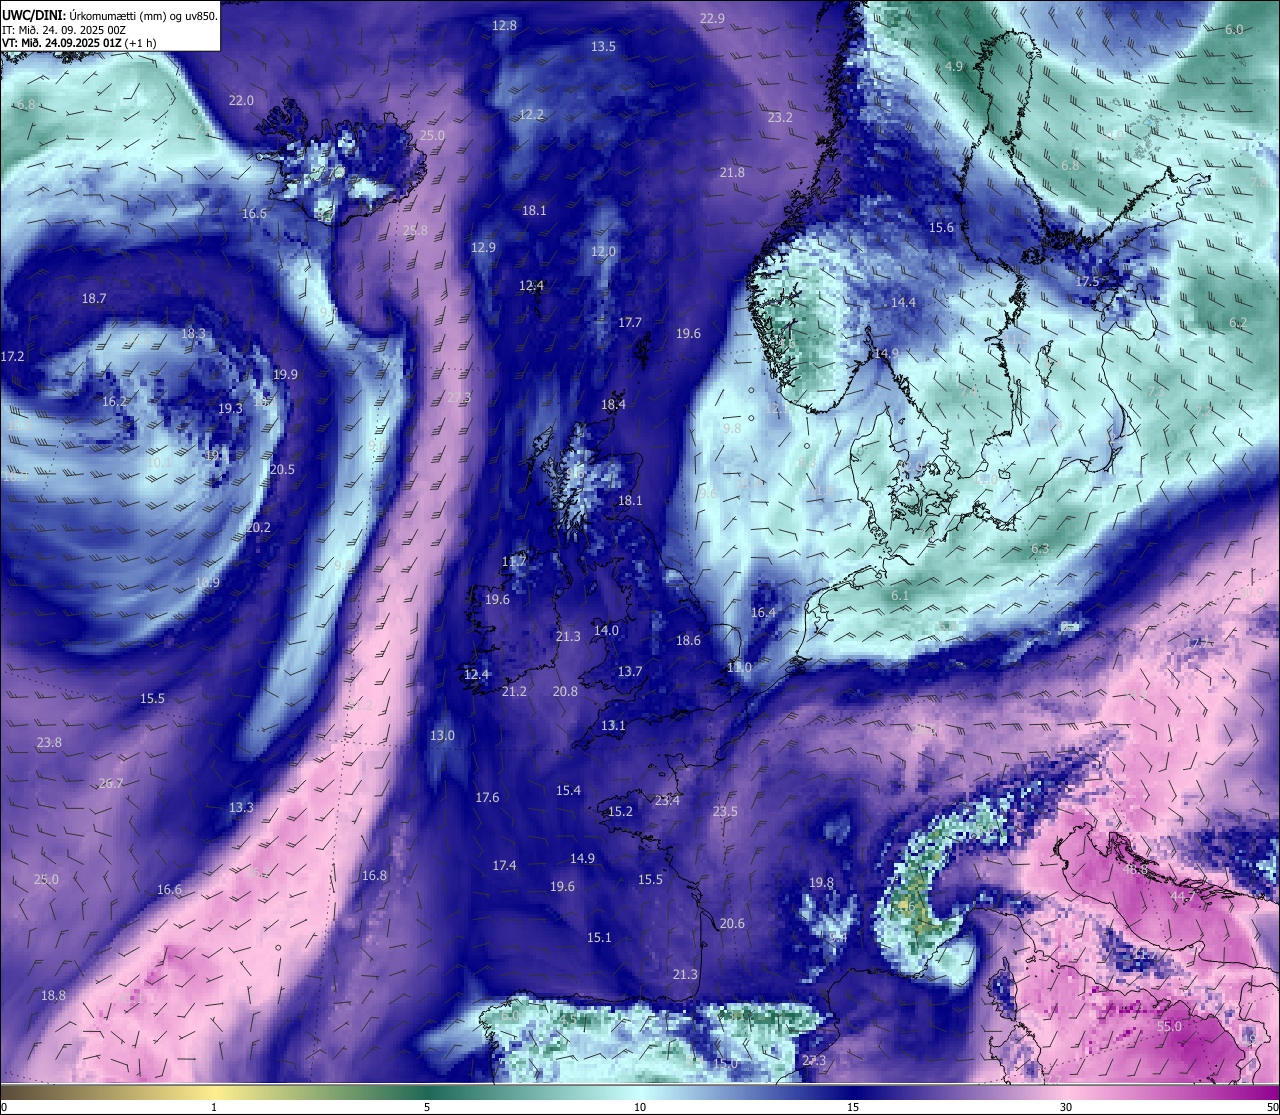Click the value 15.2 on the map
This screenshot has height=1115, width=1280.
coord(620,811)
